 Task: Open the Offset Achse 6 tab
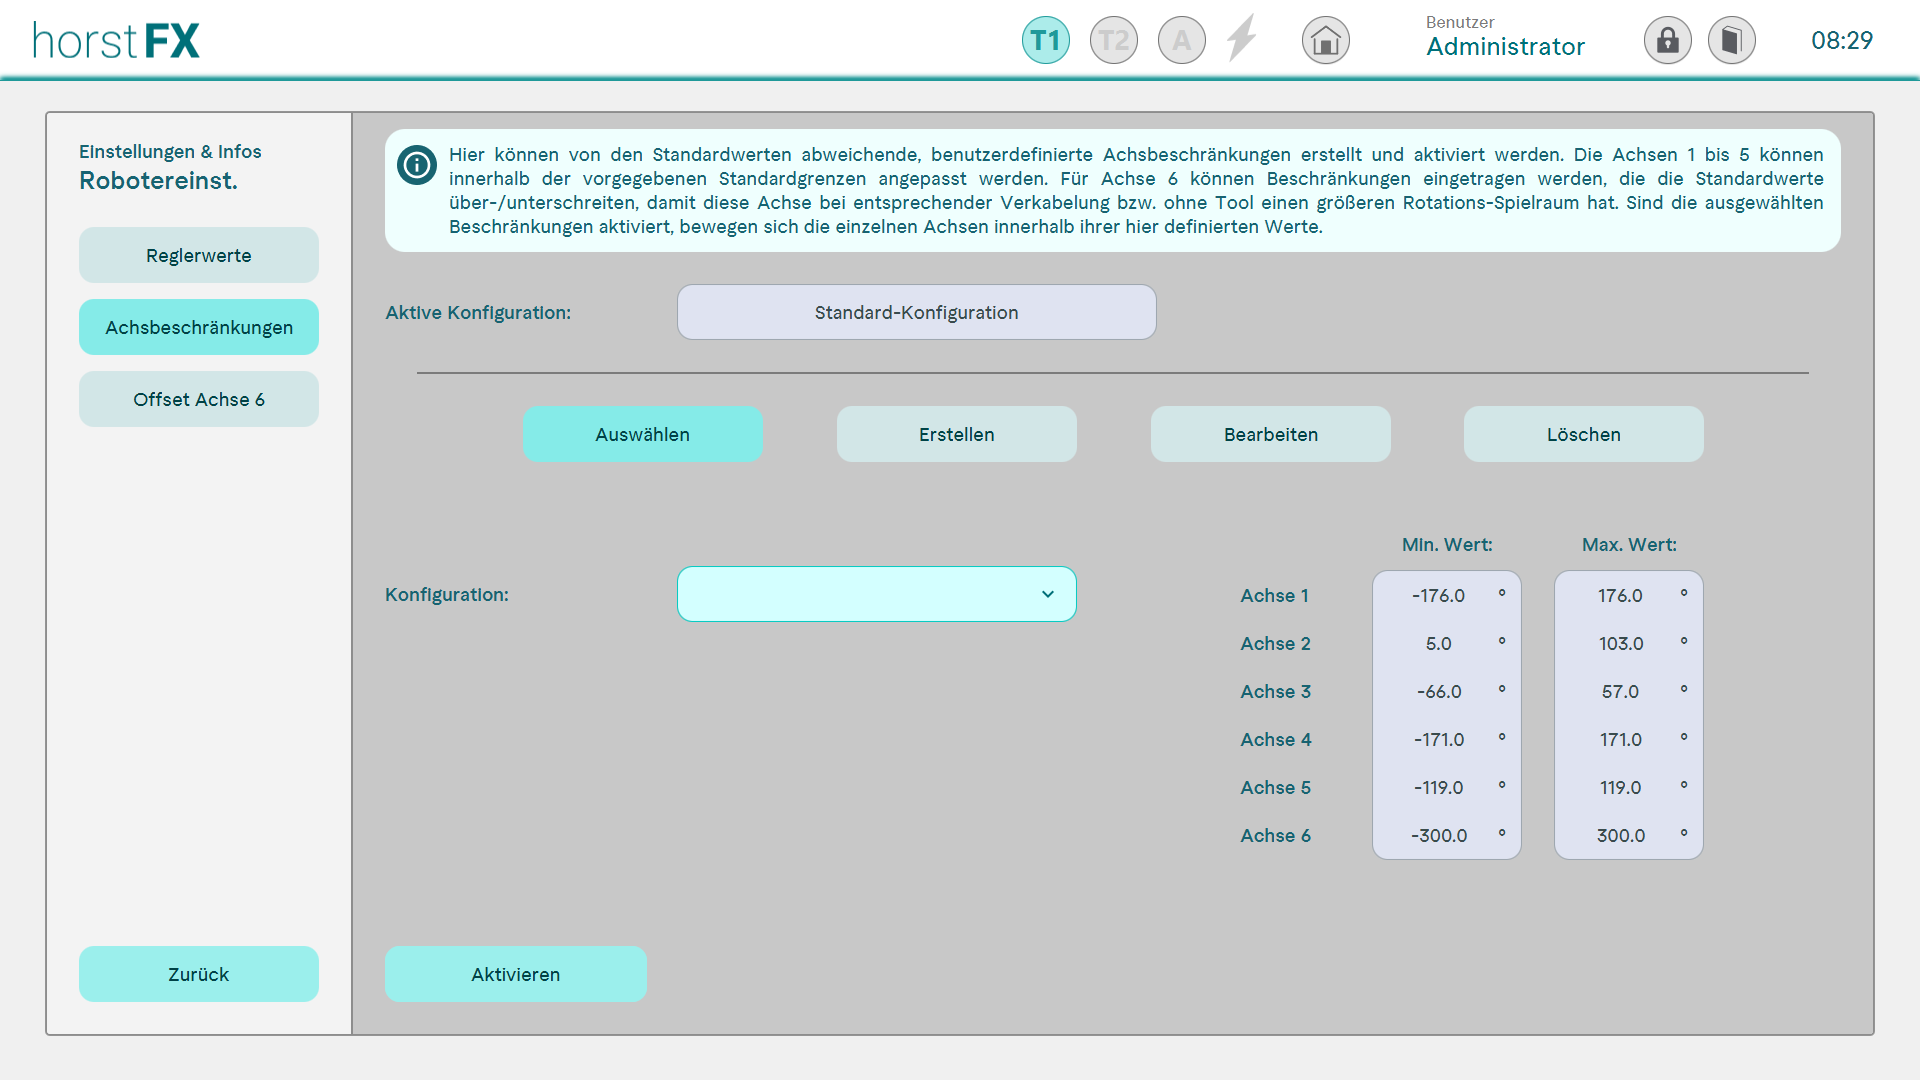pos(198,399)
